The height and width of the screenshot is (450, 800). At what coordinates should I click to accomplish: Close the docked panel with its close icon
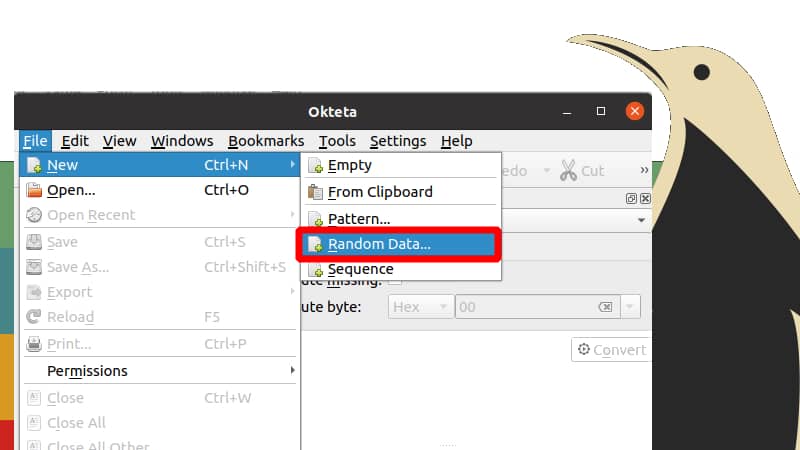click(645, 198)
